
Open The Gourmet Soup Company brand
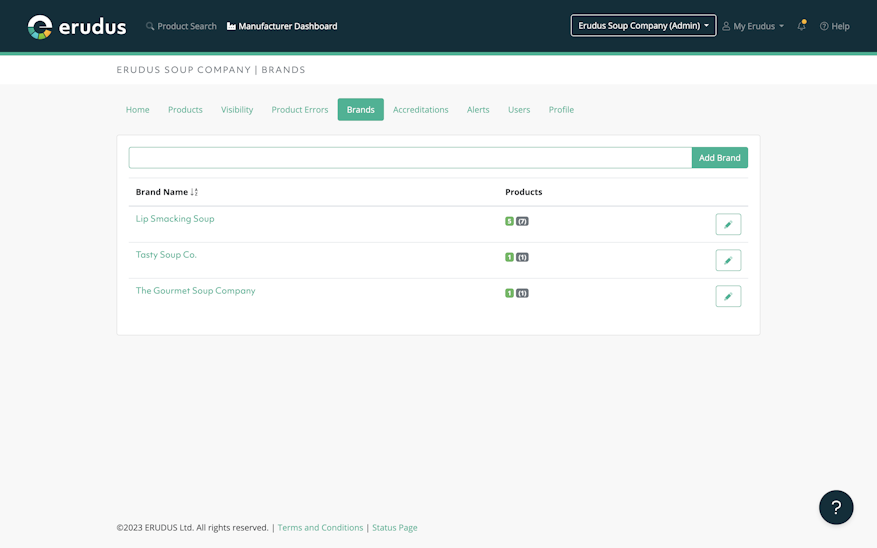tap(196, 291)
